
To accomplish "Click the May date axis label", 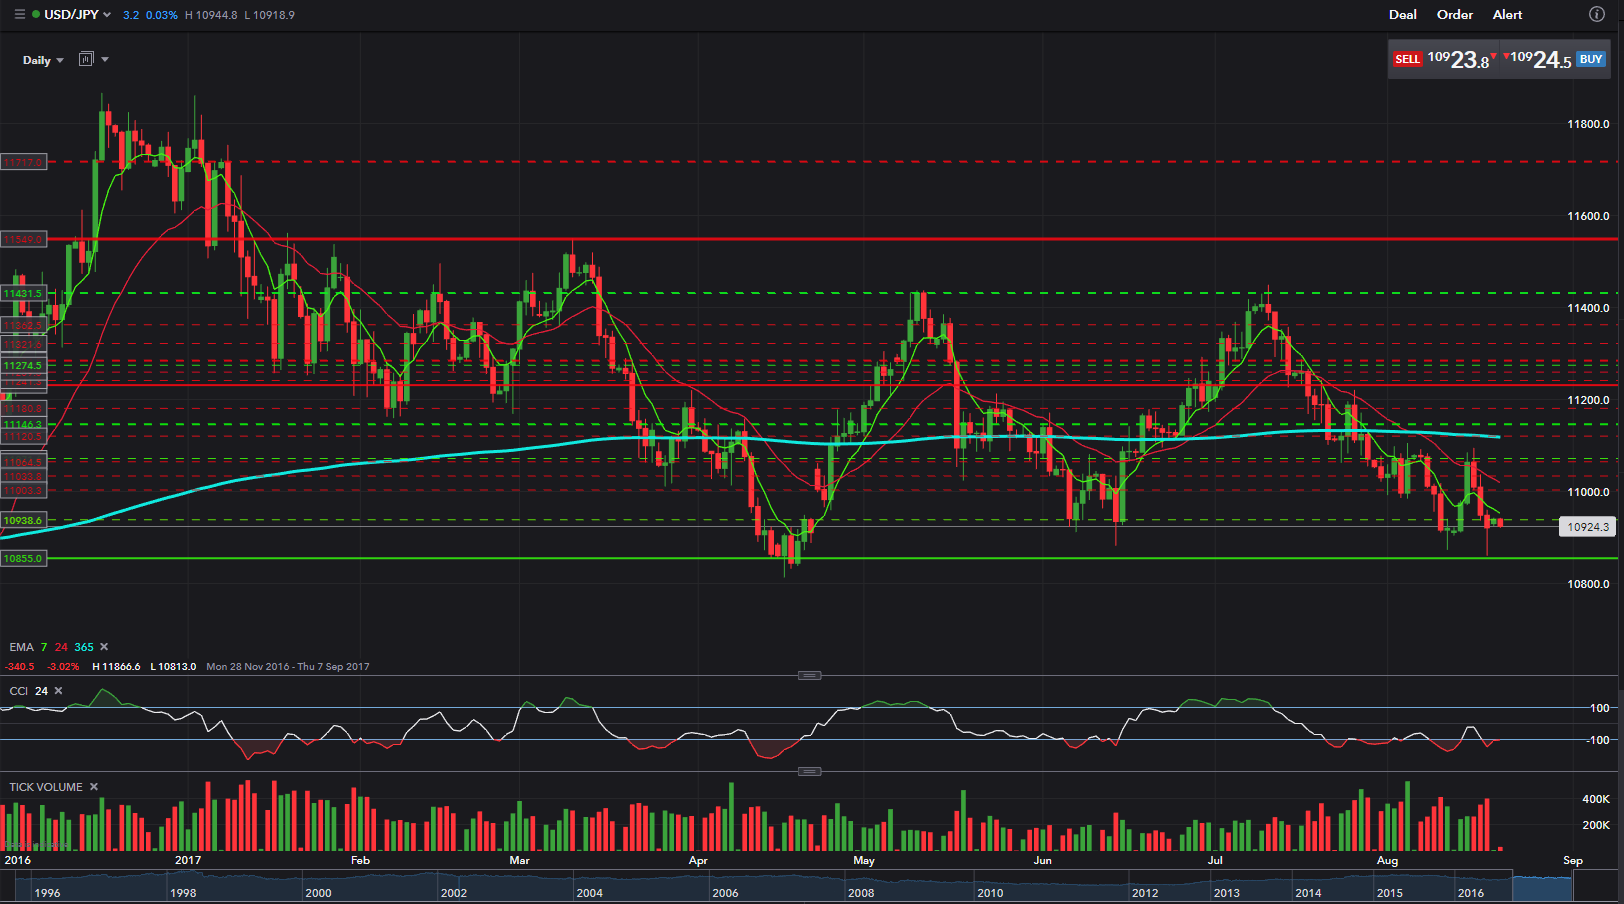I will click(864, 860).
